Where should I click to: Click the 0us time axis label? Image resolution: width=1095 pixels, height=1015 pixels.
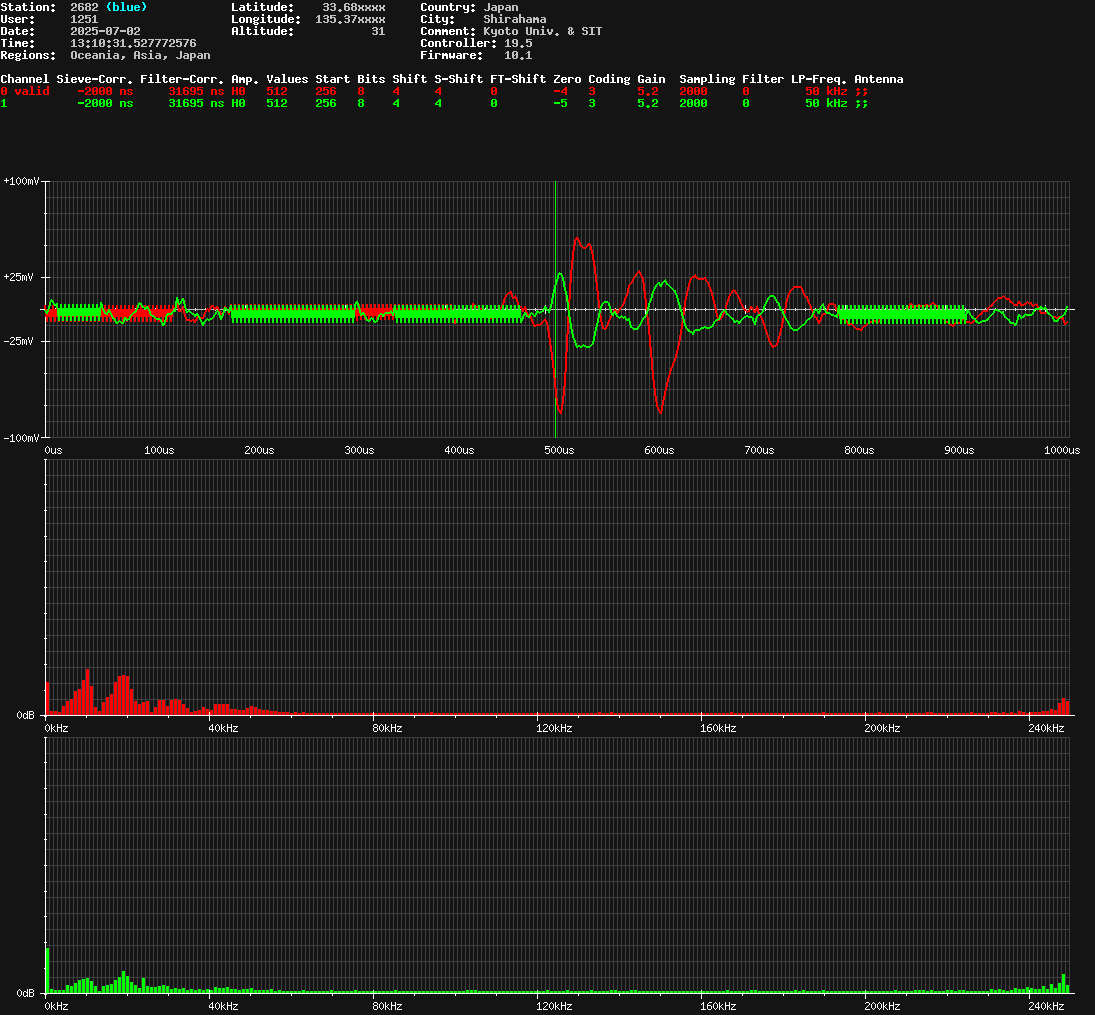pos(53,451)
